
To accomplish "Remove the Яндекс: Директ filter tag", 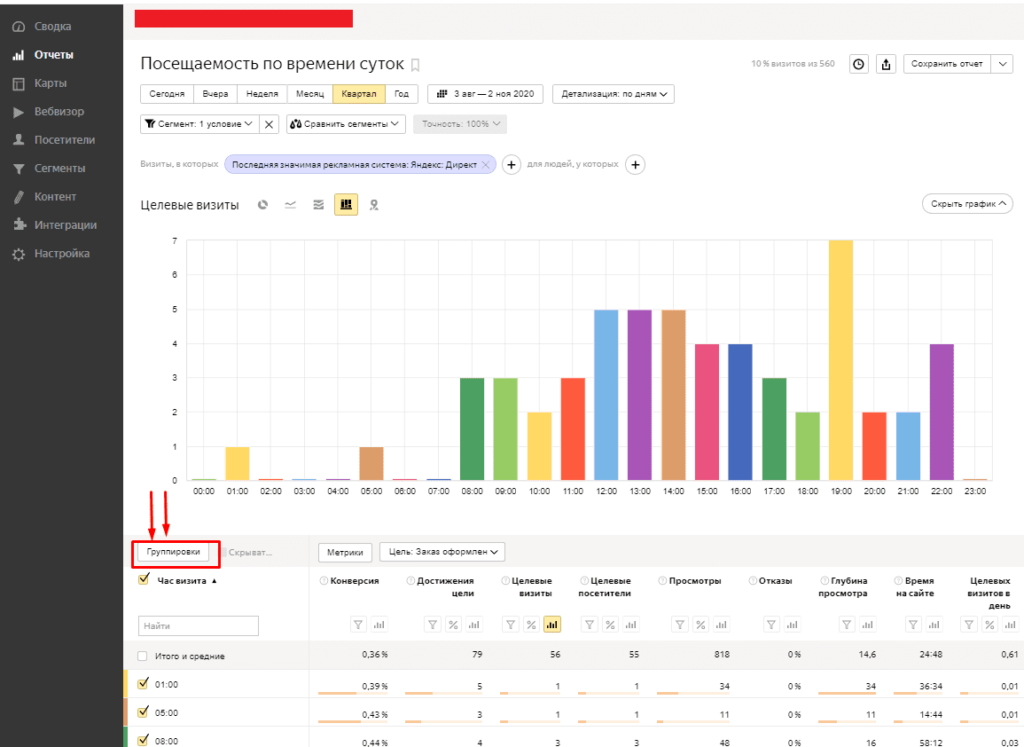I will 486,164.
